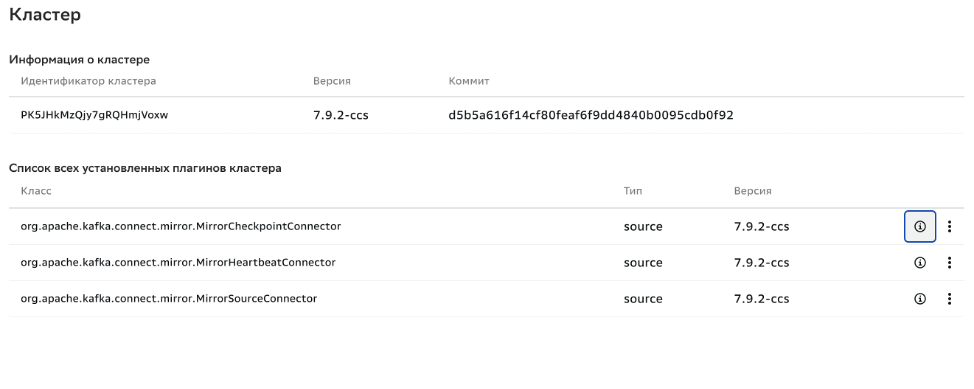Select the MirrorSourceConnector class name
Screen dimensions: 974x389
169,298
